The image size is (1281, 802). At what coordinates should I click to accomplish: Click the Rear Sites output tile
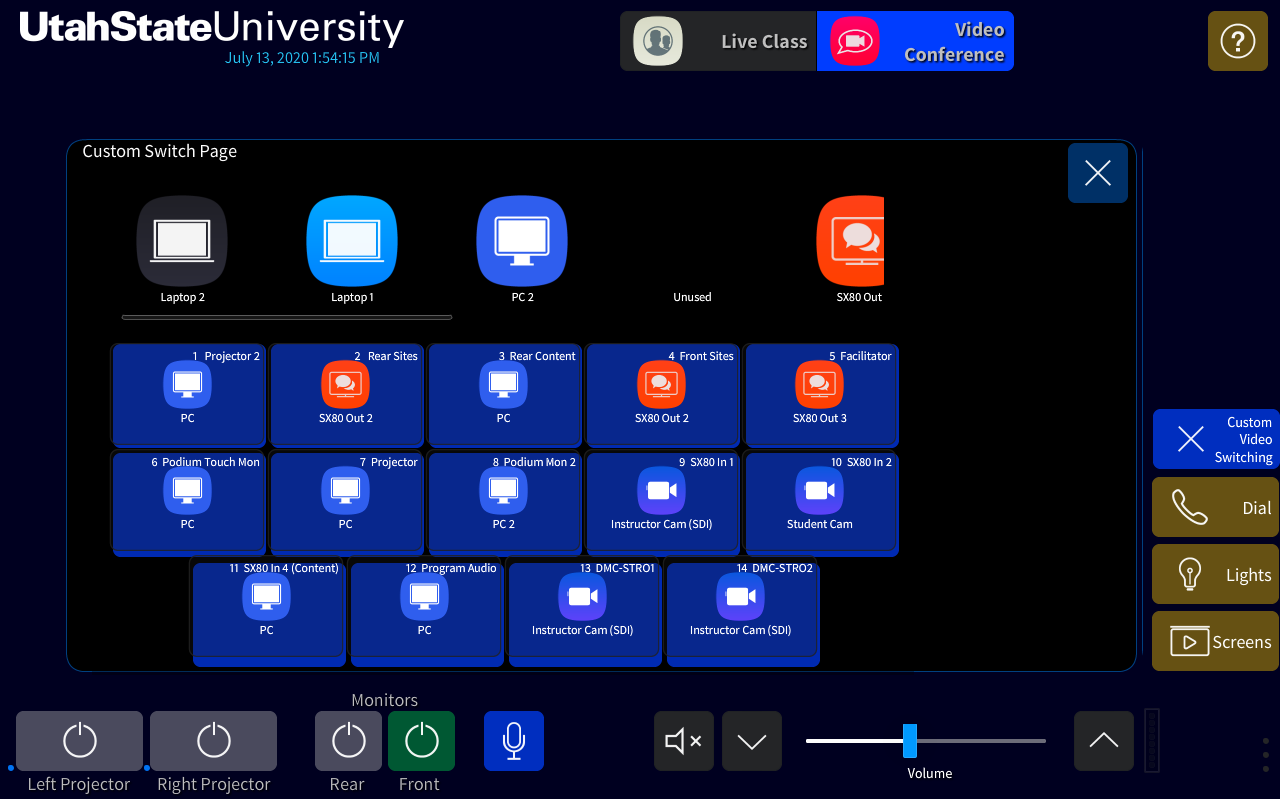click(345, 395)
